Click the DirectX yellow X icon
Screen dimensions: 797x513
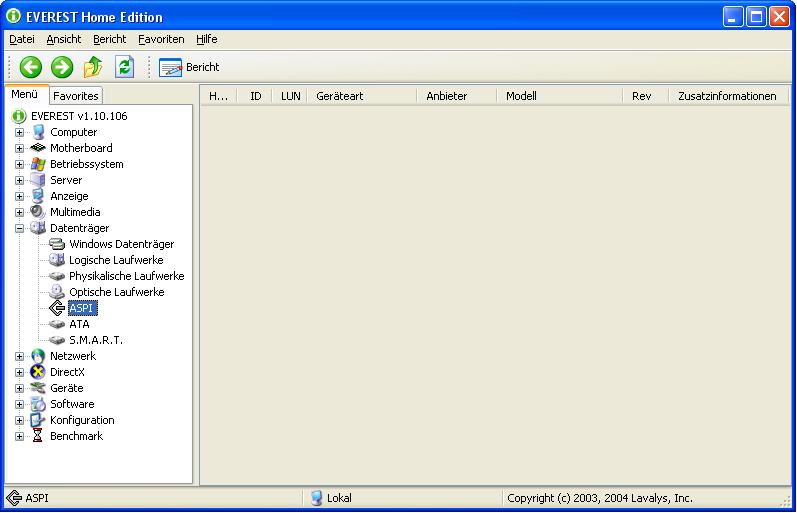[x=38, y=372]
